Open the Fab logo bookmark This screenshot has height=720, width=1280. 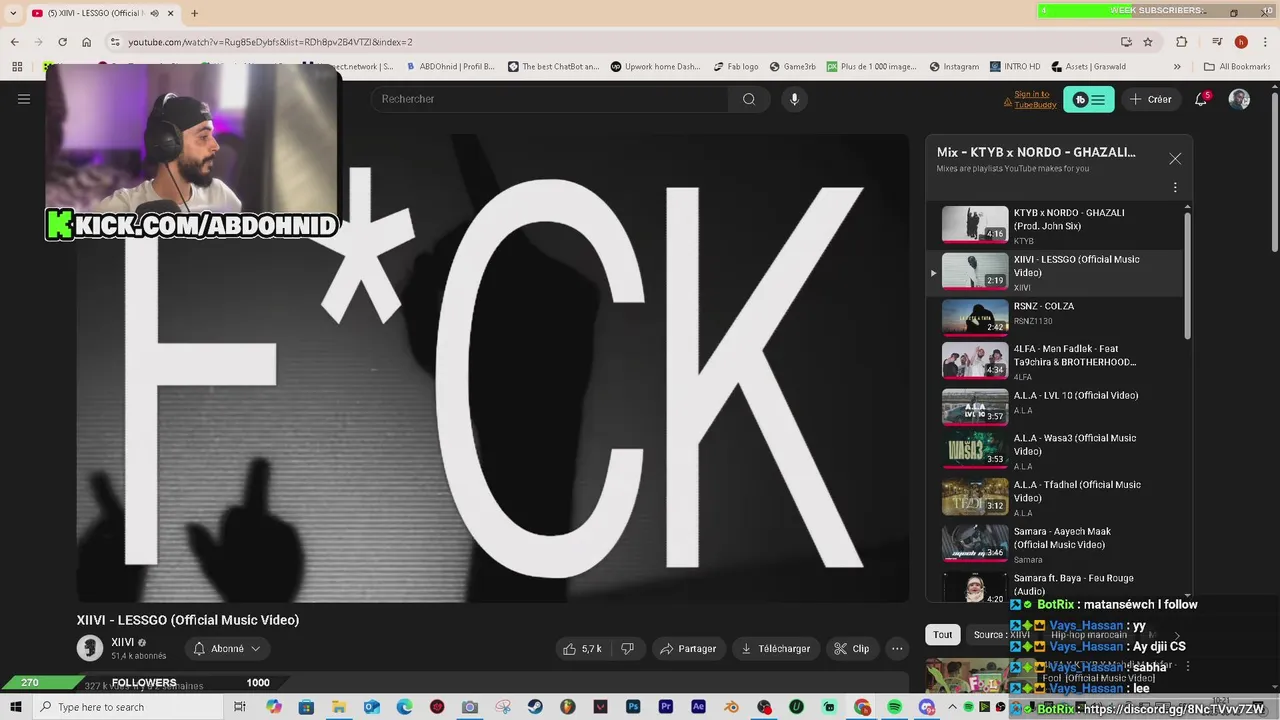(x=736, y=67)
